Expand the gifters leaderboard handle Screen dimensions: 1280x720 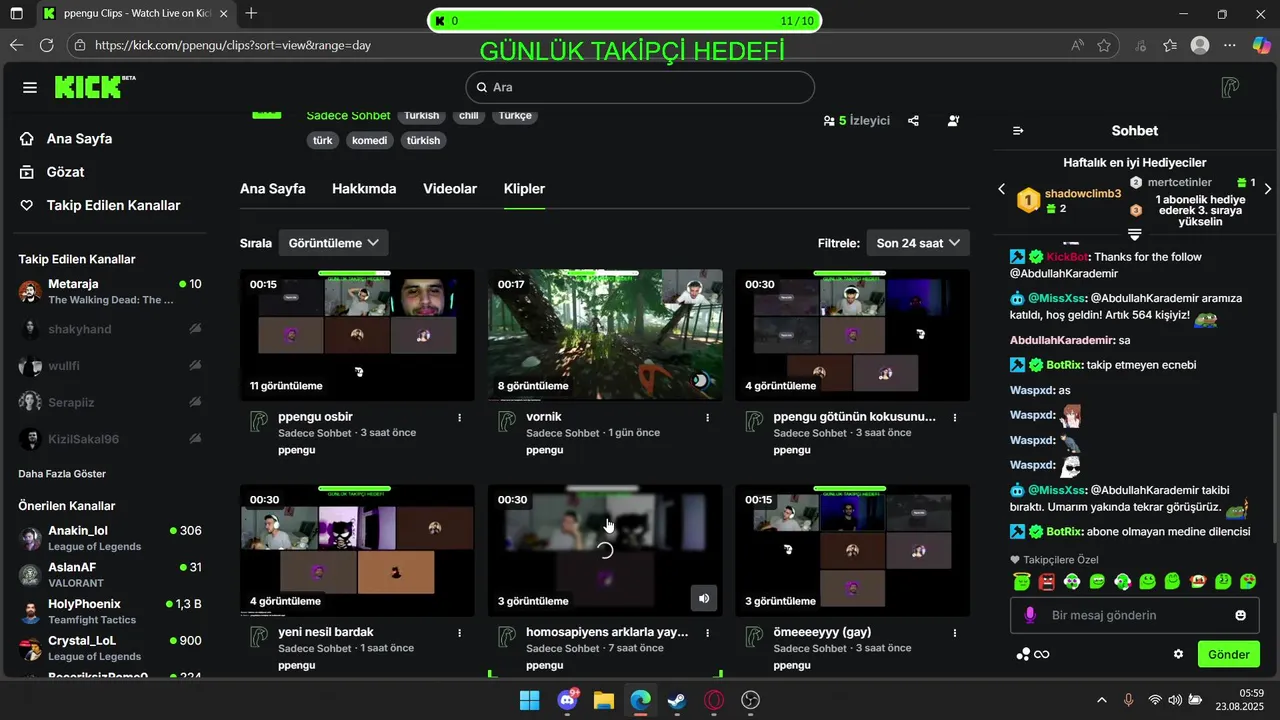tap(1134, 234)
